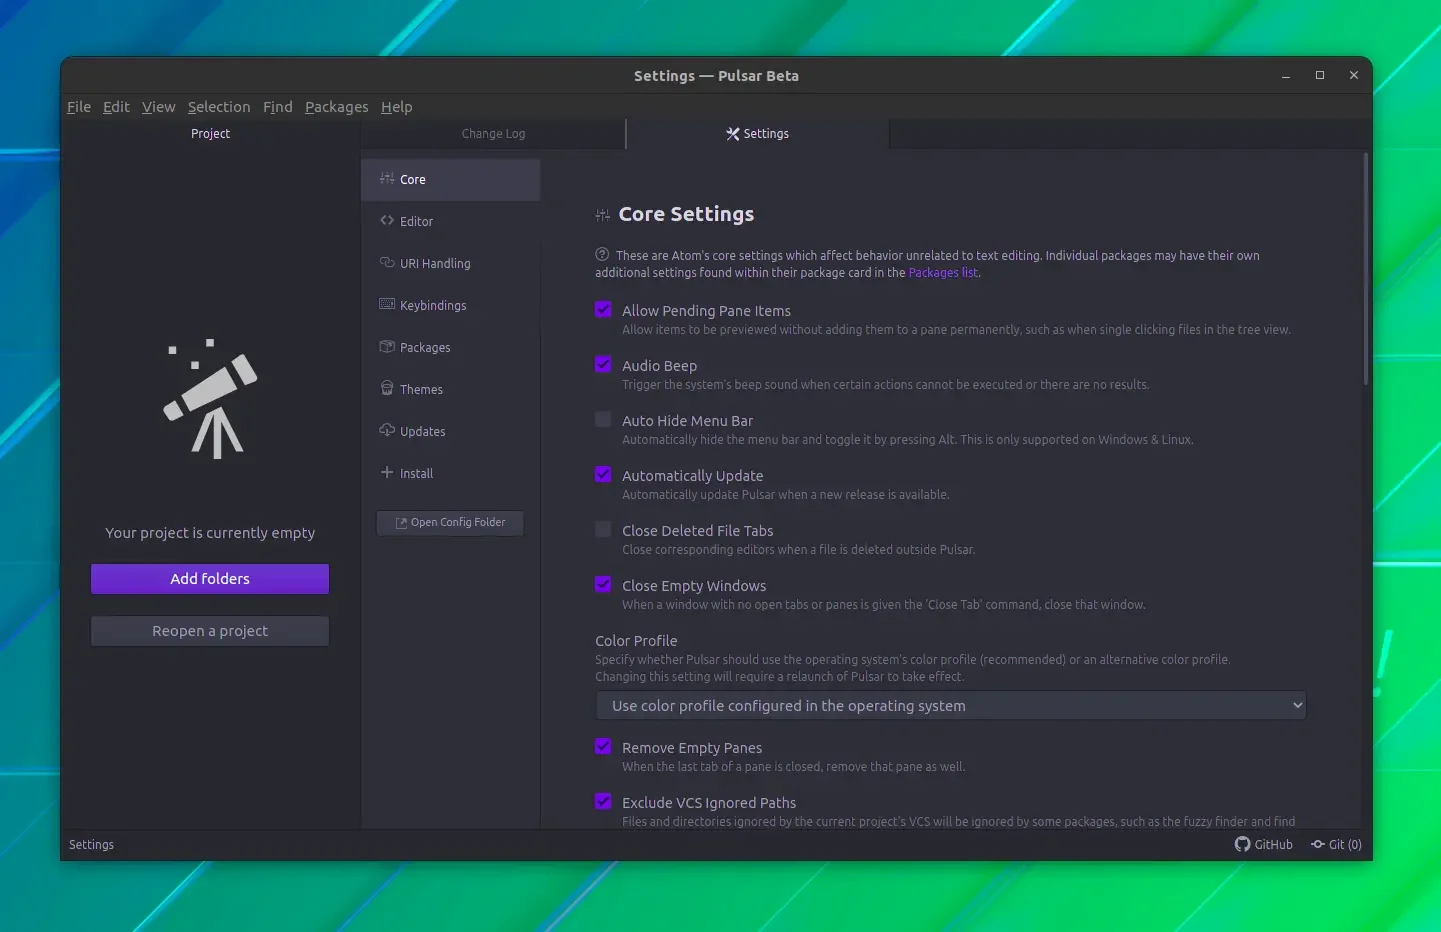
Task: Enable the Close Deleted File Tabs checkbox
Action: pos(603,530)
